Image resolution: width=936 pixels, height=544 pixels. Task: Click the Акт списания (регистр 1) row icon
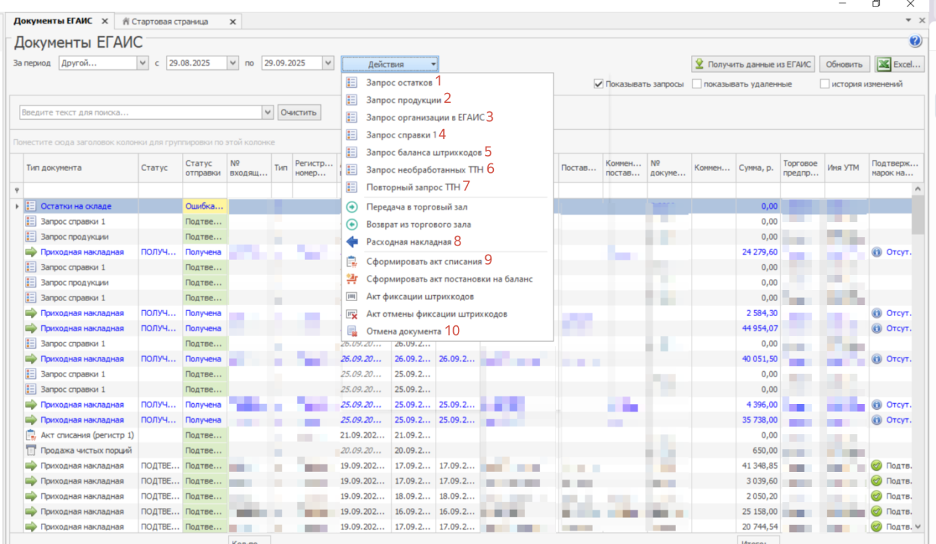(30, 435)
